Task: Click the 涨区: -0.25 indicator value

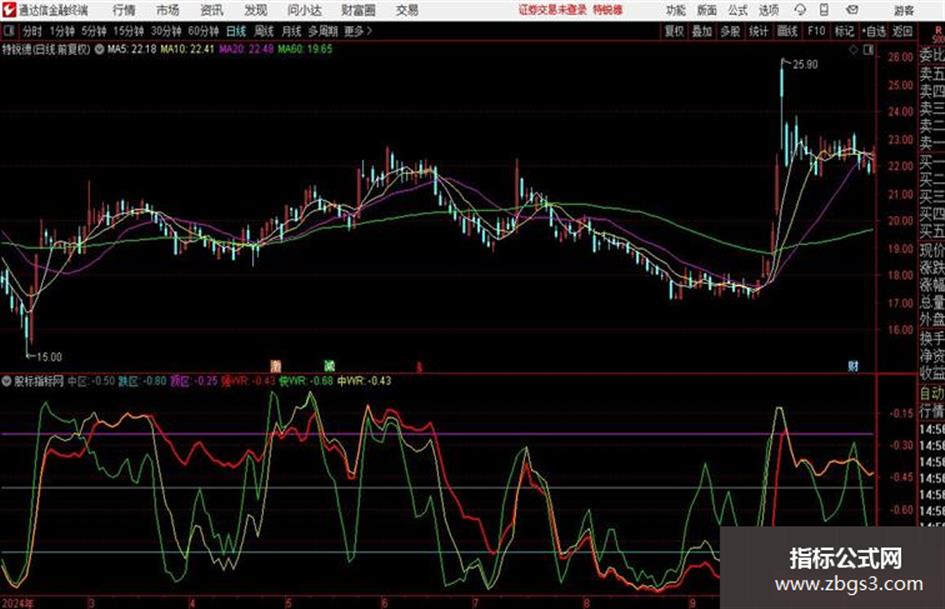Action: tap(194, 381)
